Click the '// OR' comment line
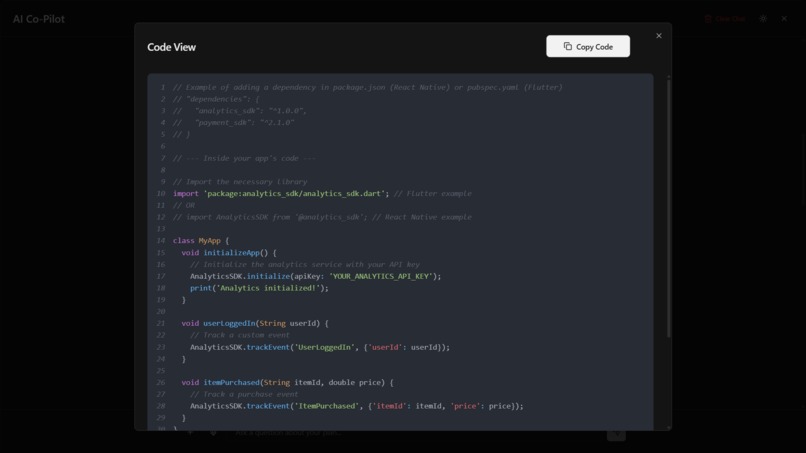 click(x=184, y=205)
